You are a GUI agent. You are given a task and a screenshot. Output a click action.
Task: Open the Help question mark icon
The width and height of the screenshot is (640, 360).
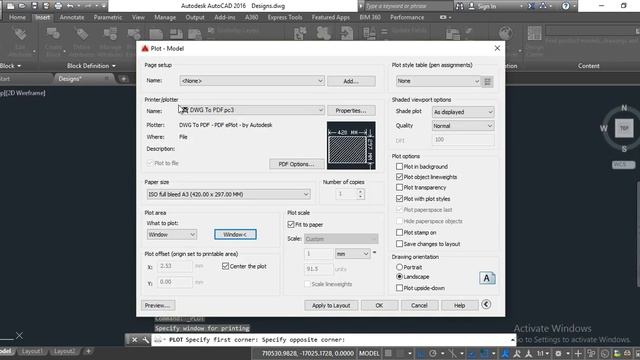coord(565,6)
